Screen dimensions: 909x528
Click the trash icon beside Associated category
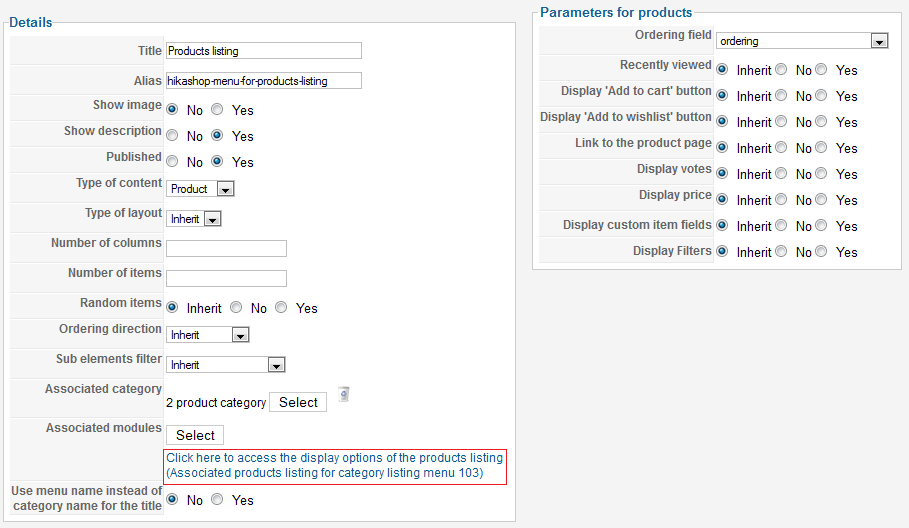343,394
